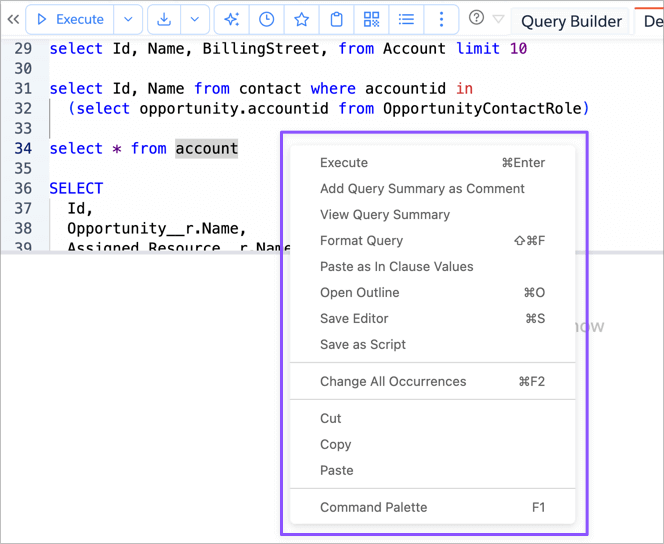Screen dimensions: 664x544
Task: Open the download options dropdown arrow
Action: [x=194, y=20]
